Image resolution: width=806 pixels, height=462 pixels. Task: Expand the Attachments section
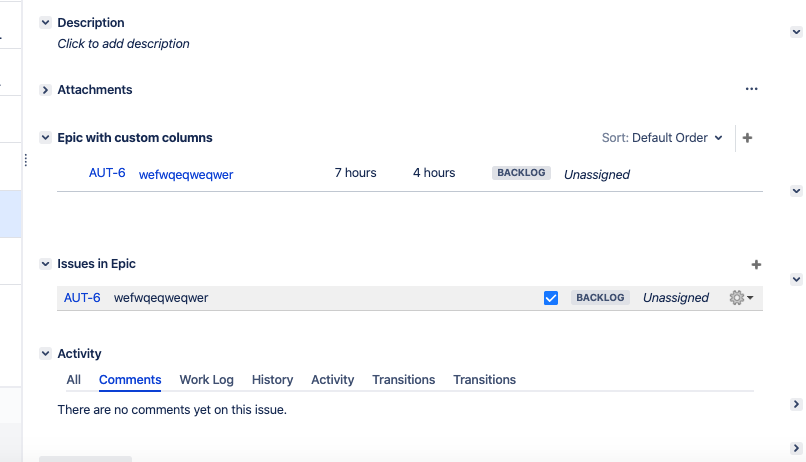[x=45, y=90]
